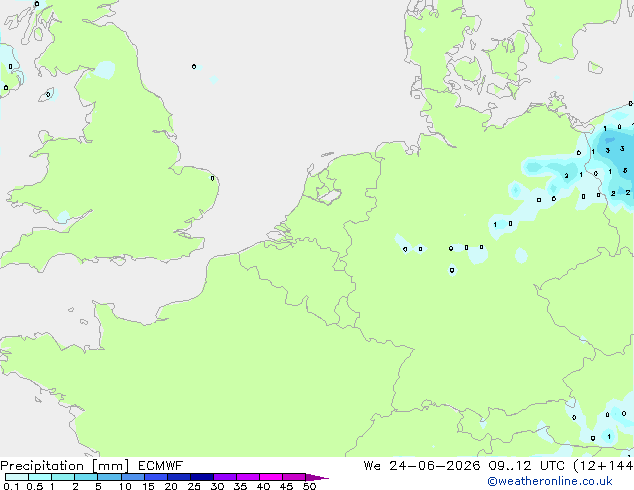Click the blue swatch between 10 and 15

(x=133, y=477)
